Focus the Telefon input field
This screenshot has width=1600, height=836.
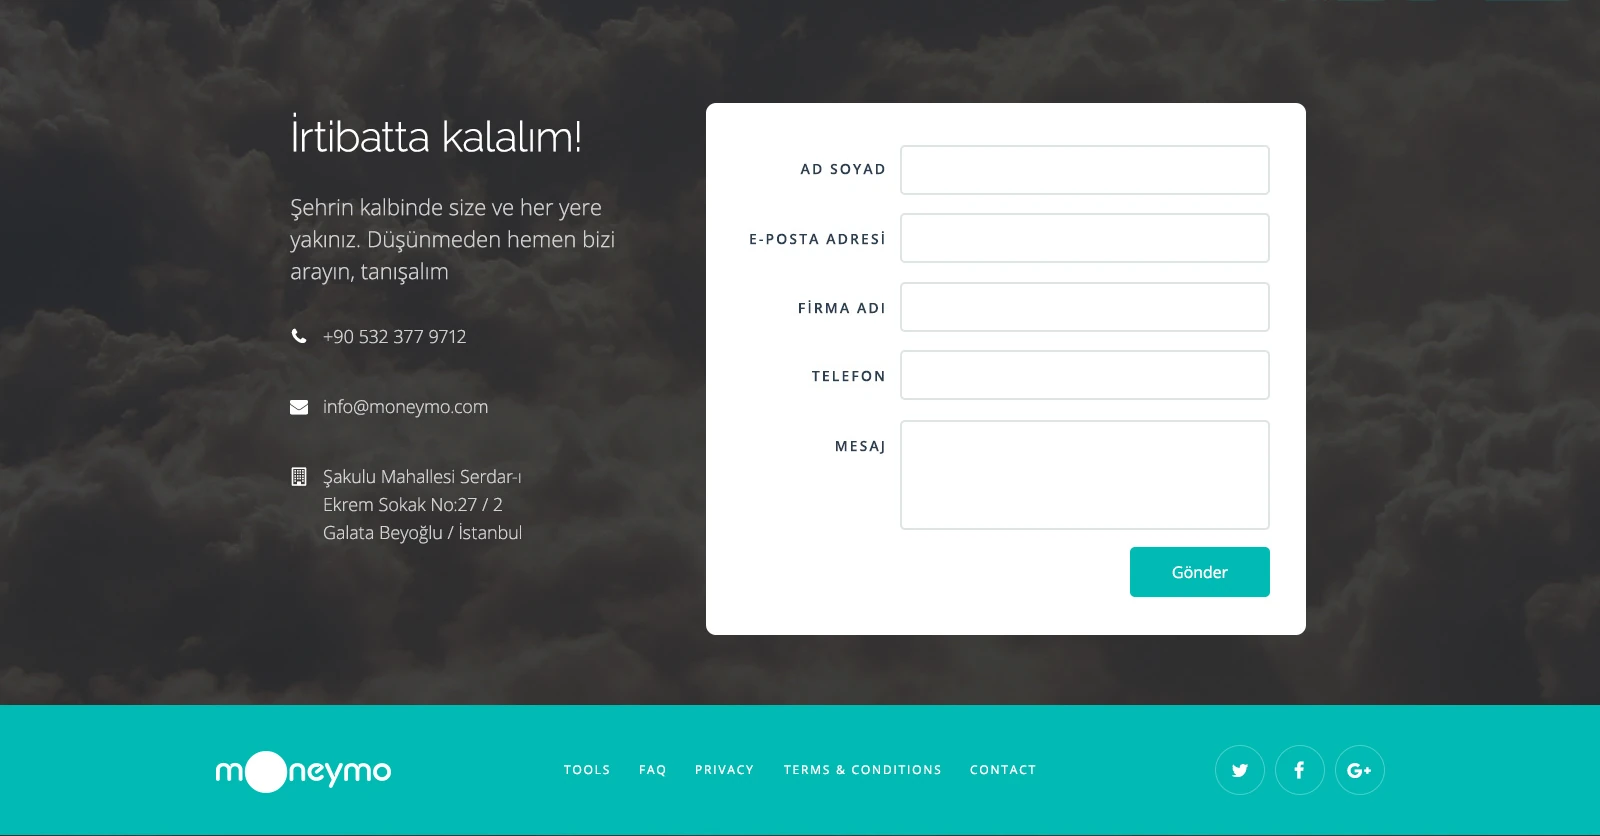pyautogui.click(x=1085, y=375)
